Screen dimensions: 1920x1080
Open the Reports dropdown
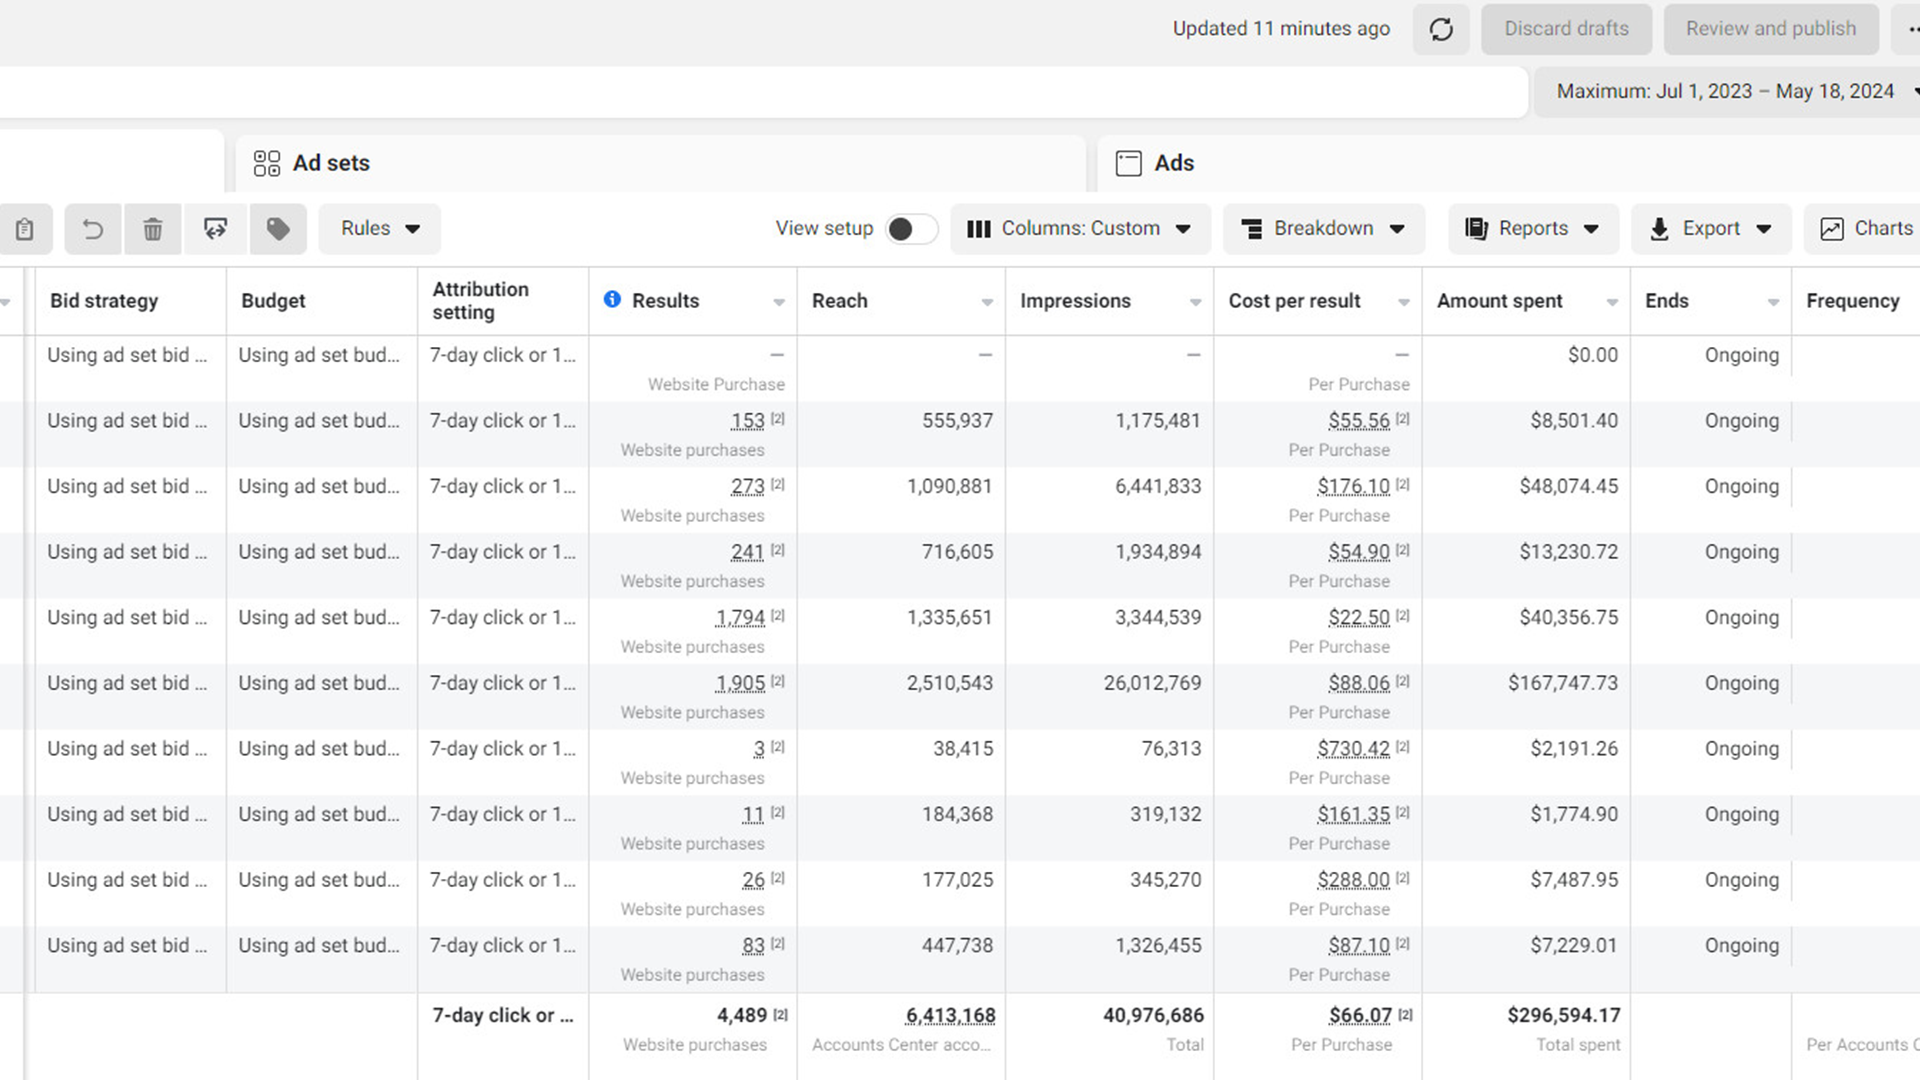point(1532,229)
